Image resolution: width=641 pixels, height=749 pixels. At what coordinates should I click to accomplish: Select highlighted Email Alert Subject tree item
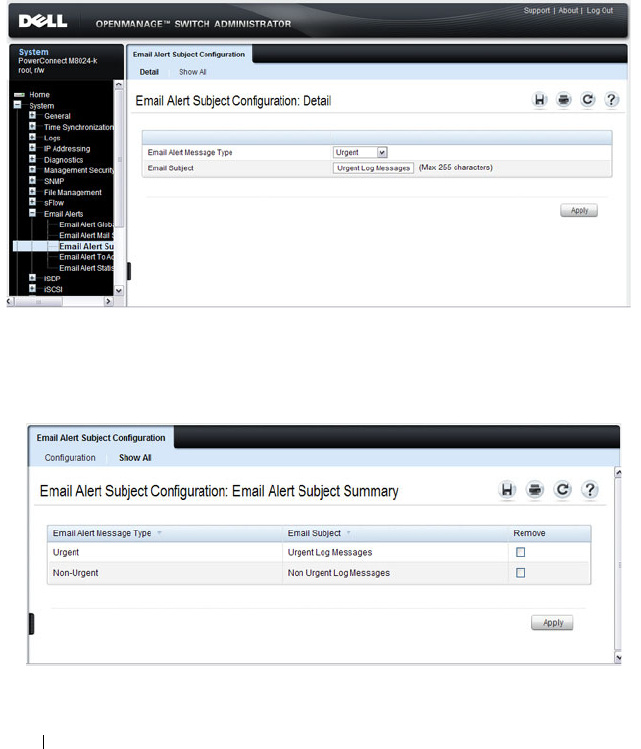[86, 246]
